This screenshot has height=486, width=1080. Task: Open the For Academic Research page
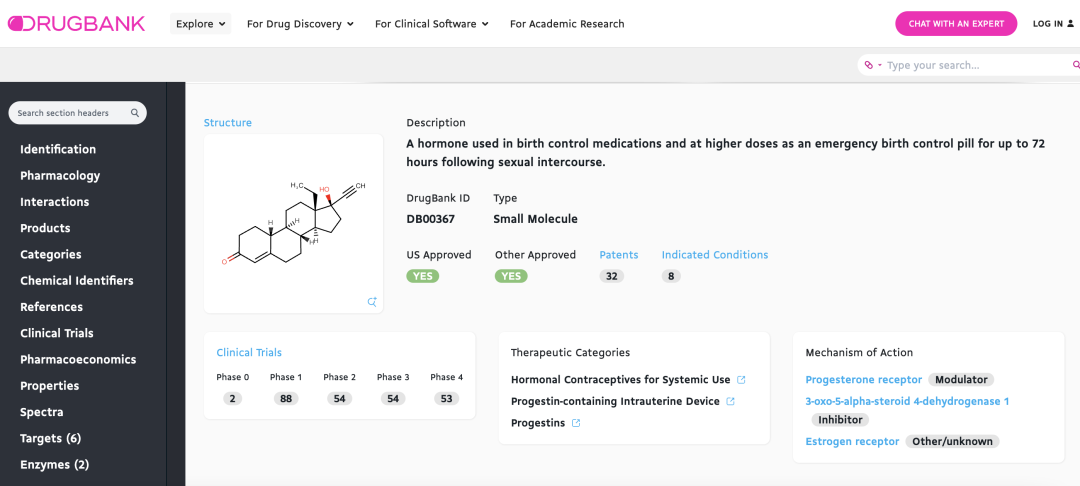click(x=567, y=24)
